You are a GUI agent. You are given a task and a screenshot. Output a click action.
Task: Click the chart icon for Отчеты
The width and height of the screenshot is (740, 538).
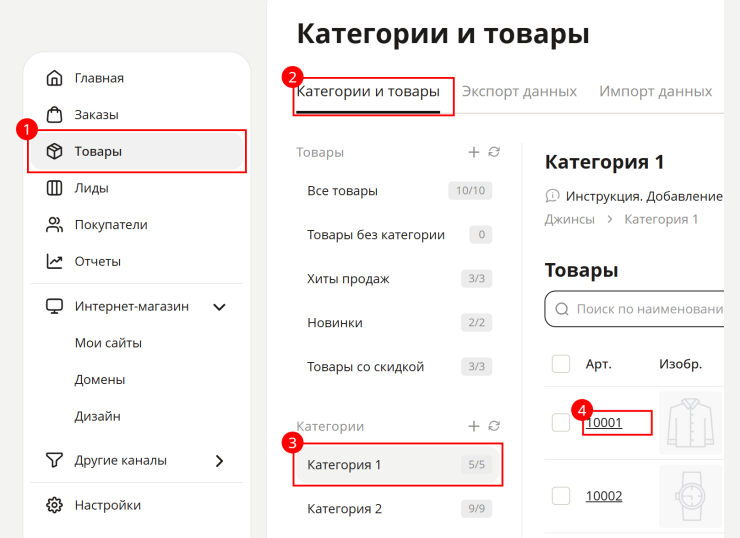tap(54, 261)
